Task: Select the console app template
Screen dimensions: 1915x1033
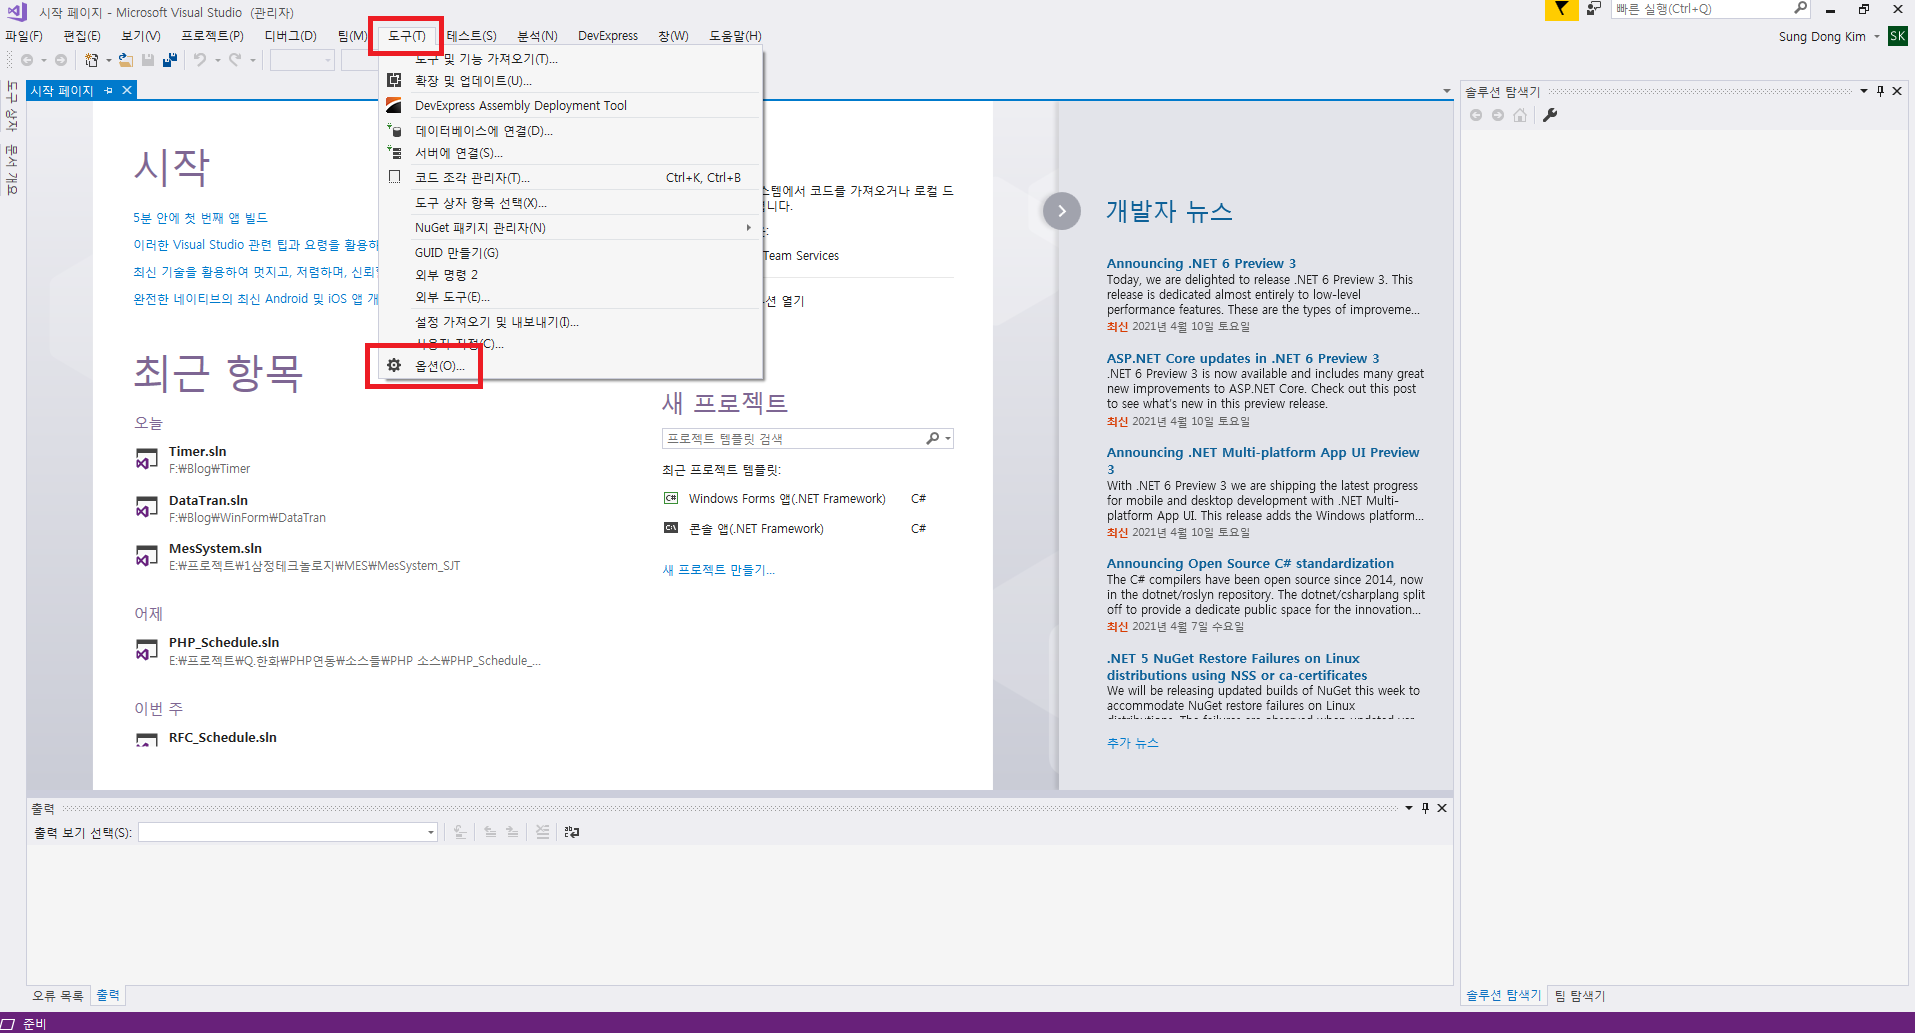Action: [756, 529]
